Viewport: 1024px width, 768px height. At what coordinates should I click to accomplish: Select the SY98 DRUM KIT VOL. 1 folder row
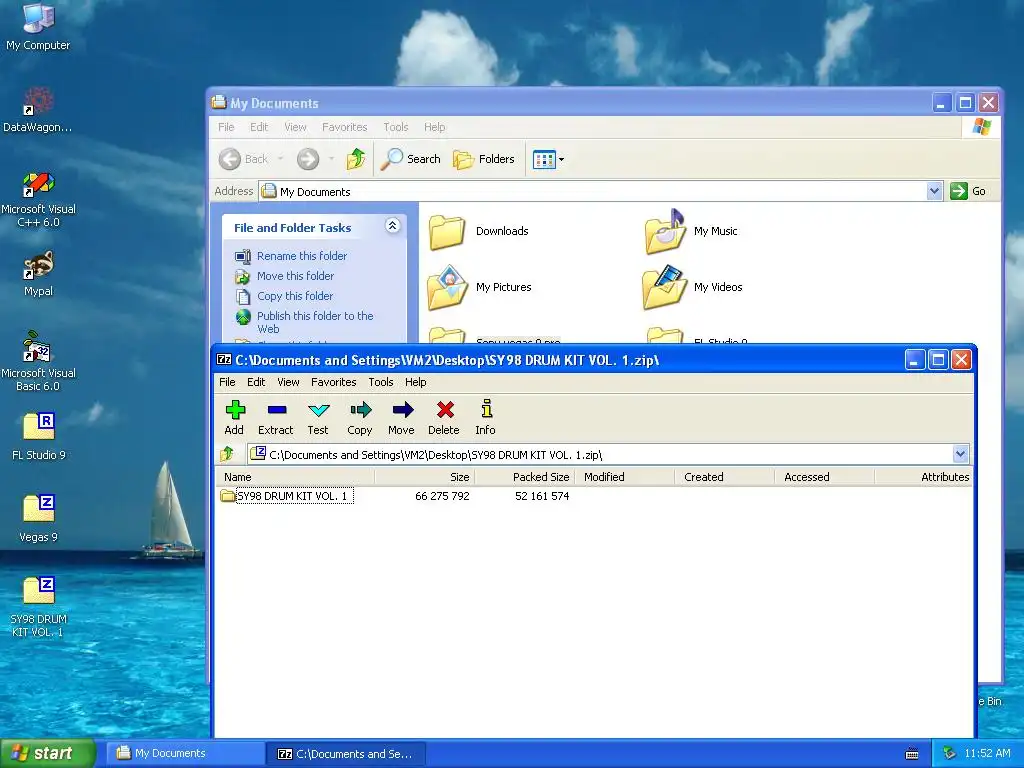point(285,496)
